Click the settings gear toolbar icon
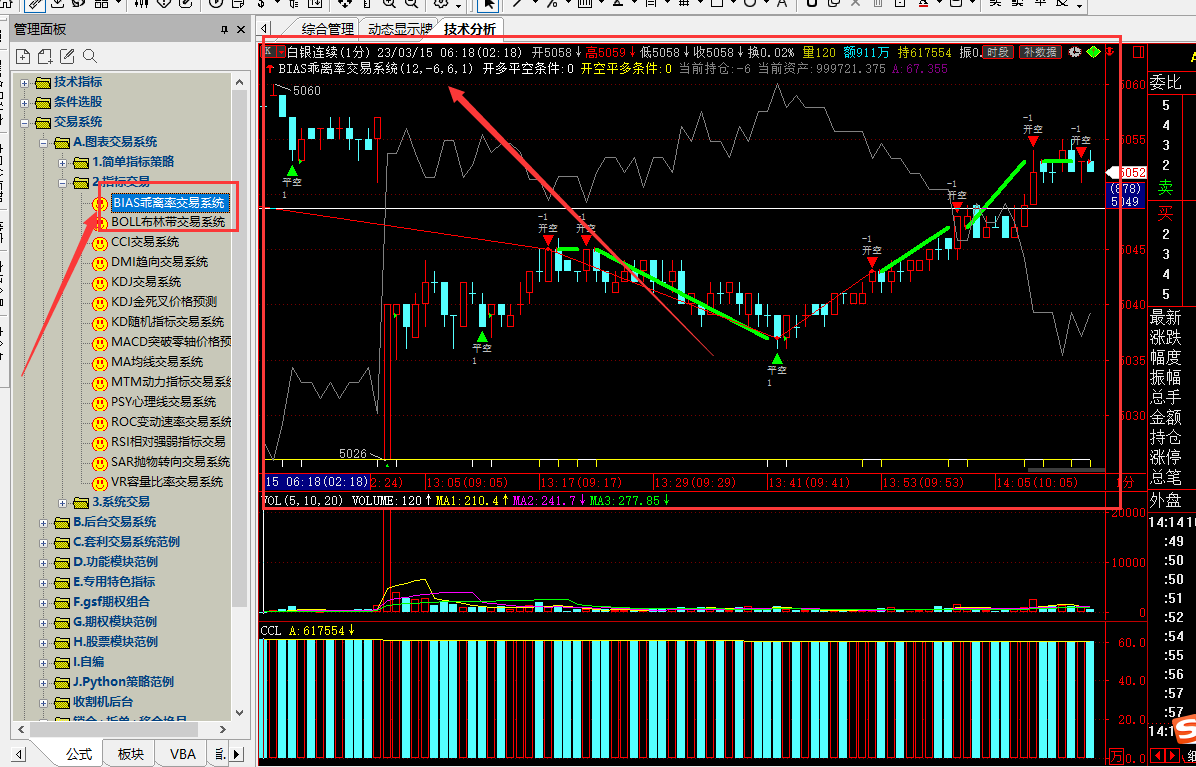This screenshot has height=767, width=1196. click(441, 4)
